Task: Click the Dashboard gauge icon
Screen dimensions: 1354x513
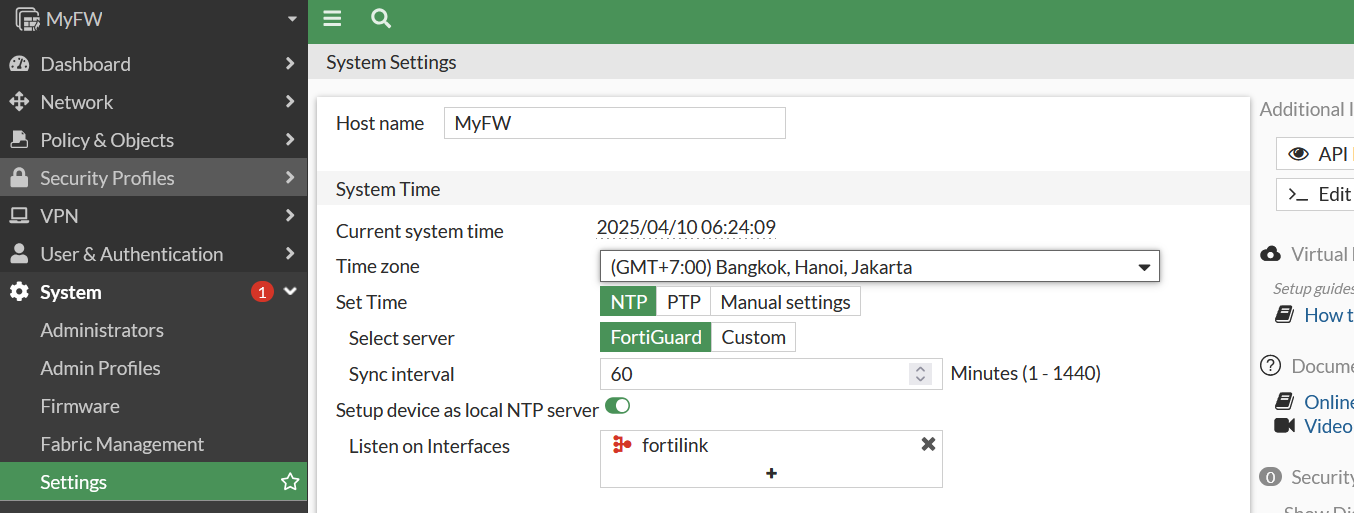Action: click(x=19, y=64)
